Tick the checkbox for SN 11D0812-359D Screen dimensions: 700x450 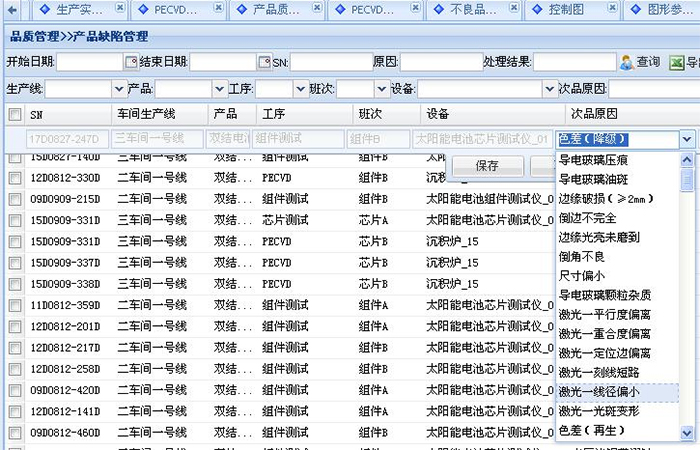coord(15,305)
